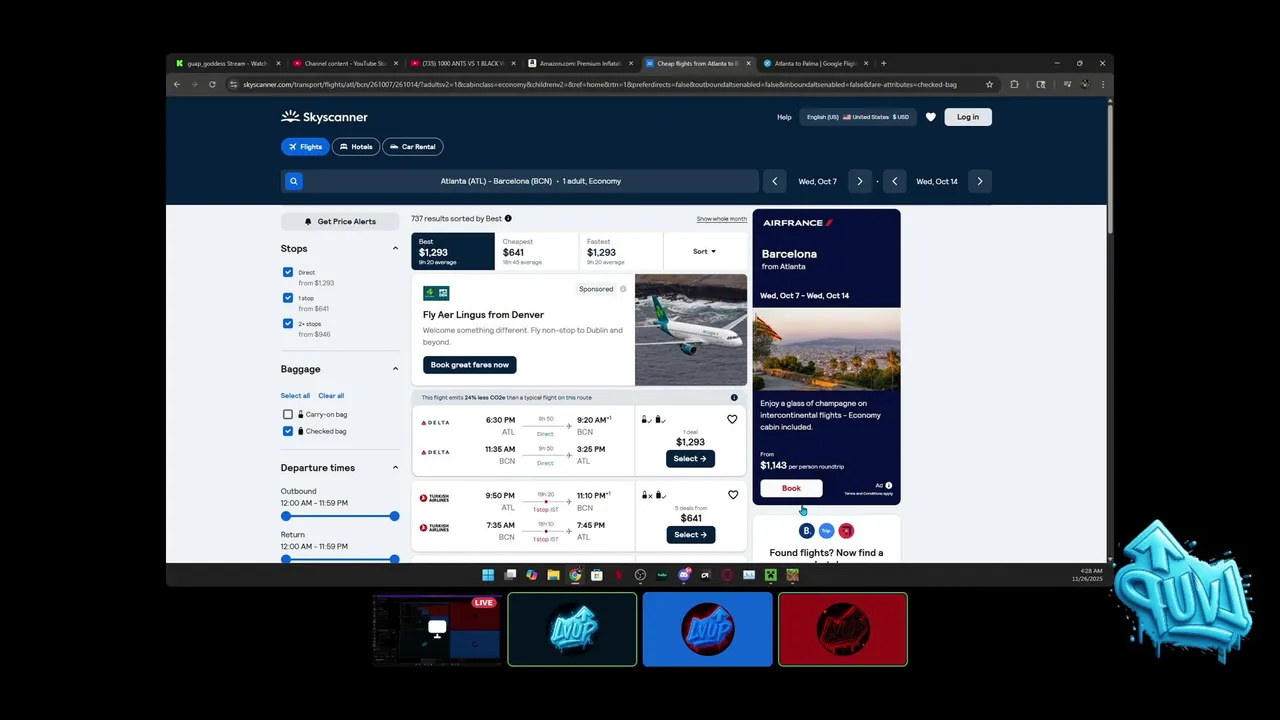Collapse the Departure times section
This screenshot has width=1280, height=720.
(x=395, y=467)
